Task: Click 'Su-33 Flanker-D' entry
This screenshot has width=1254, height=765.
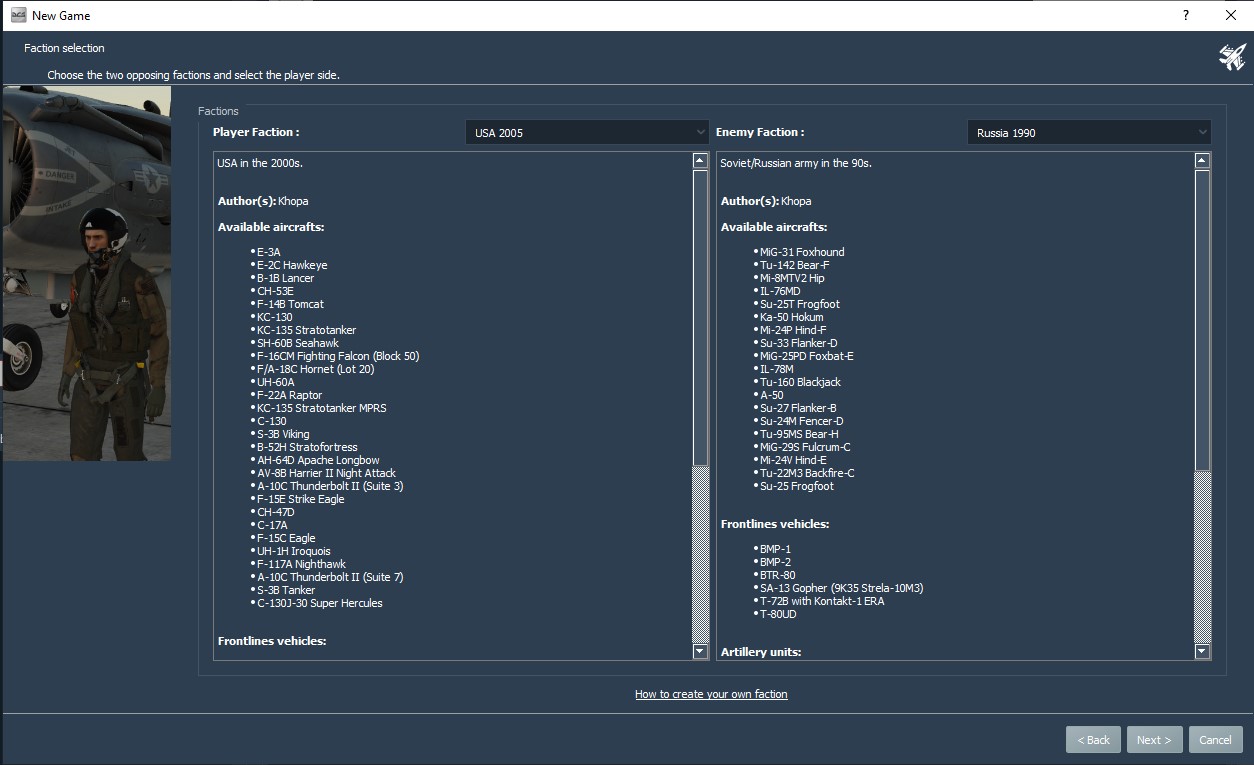Action: 799,343
